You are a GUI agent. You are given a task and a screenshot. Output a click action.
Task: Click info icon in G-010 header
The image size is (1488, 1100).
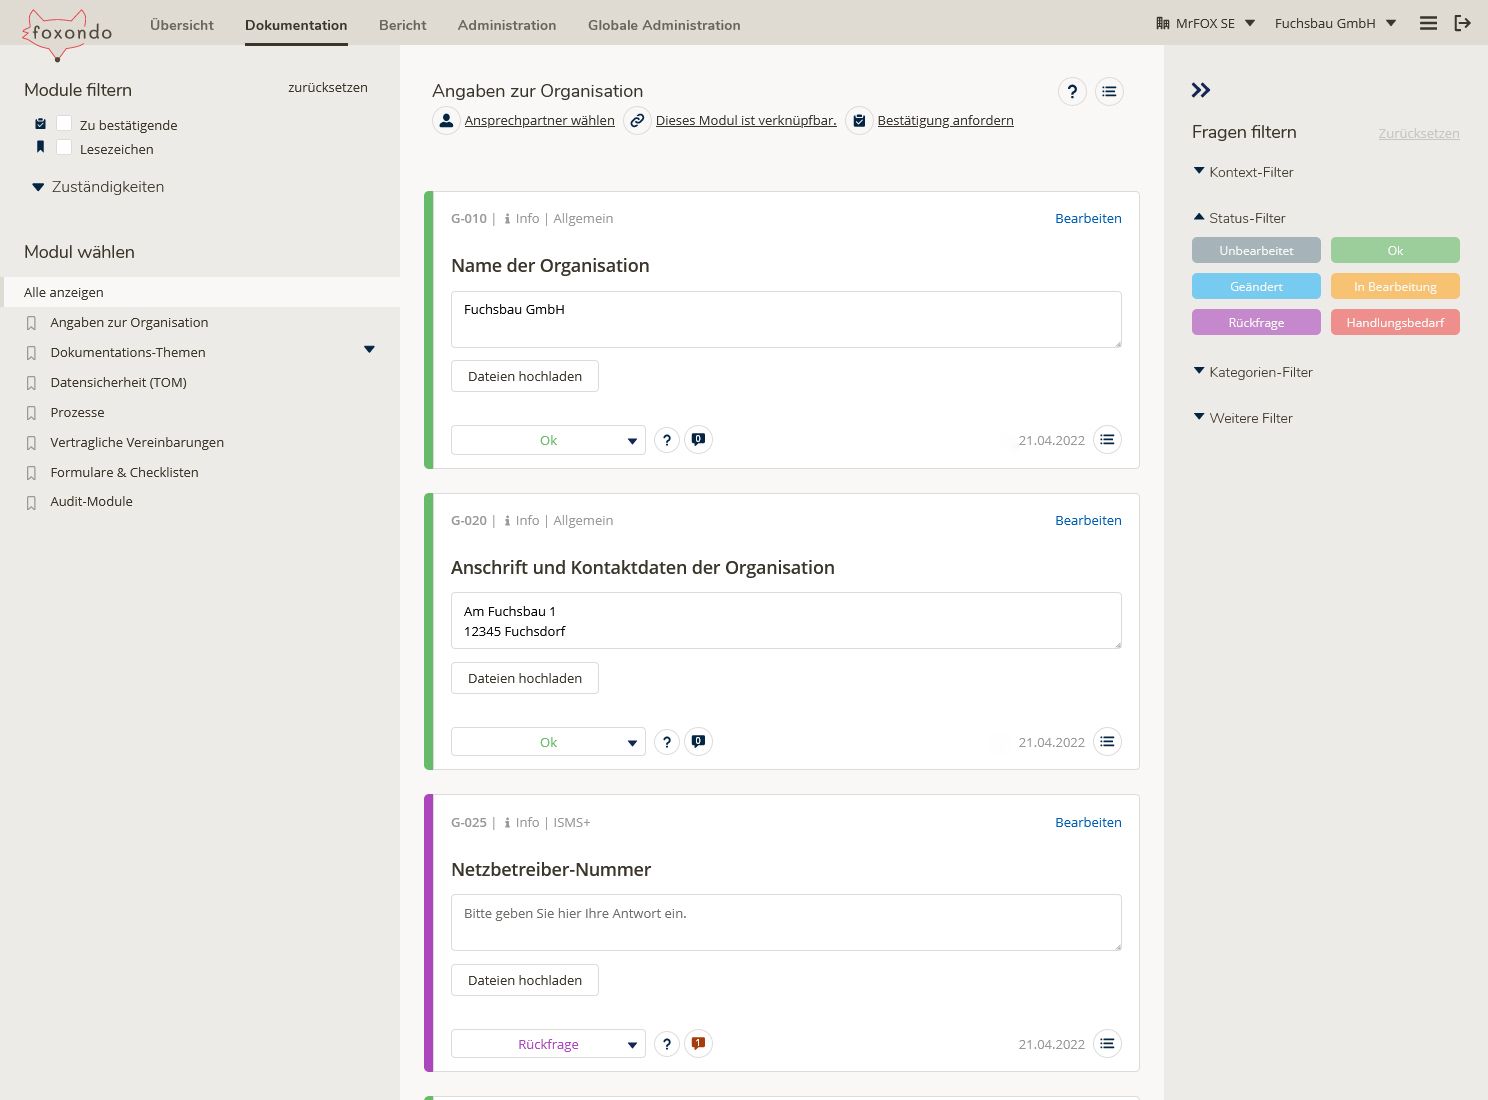click(x=507, y=219)
